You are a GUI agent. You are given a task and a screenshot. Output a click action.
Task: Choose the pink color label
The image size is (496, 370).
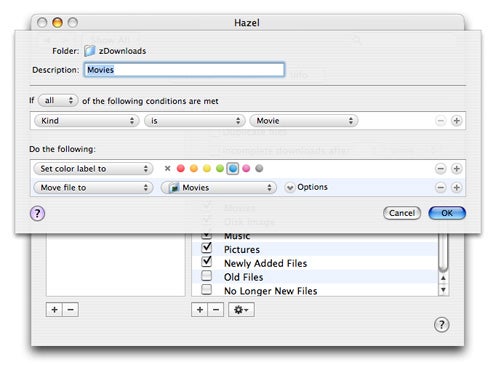(246, 168)
